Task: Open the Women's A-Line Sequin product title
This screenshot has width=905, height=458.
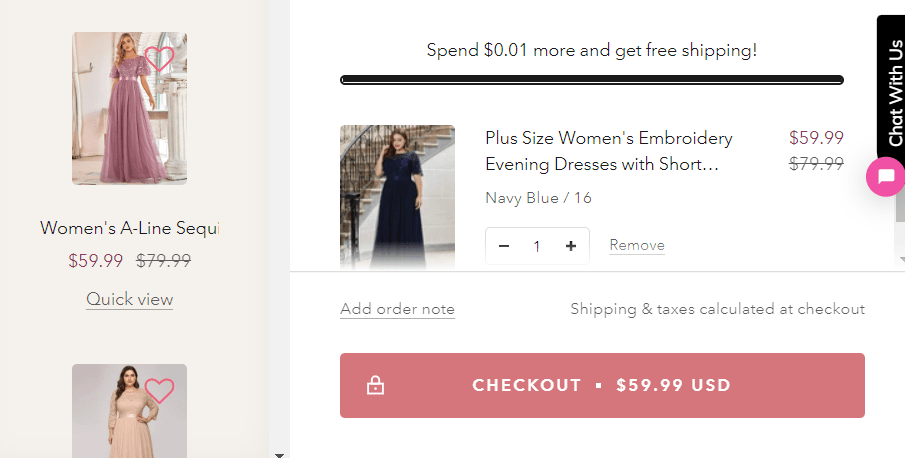Action: point(129,228)
